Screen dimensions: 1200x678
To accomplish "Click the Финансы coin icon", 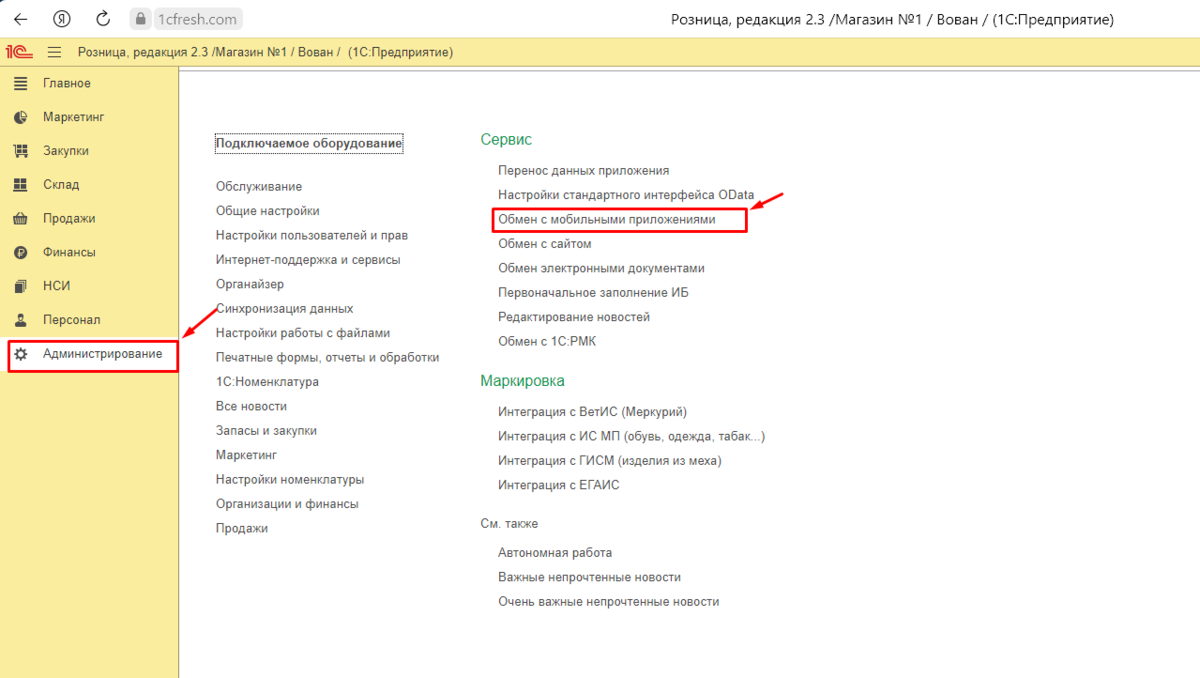I will coord(21,252).
